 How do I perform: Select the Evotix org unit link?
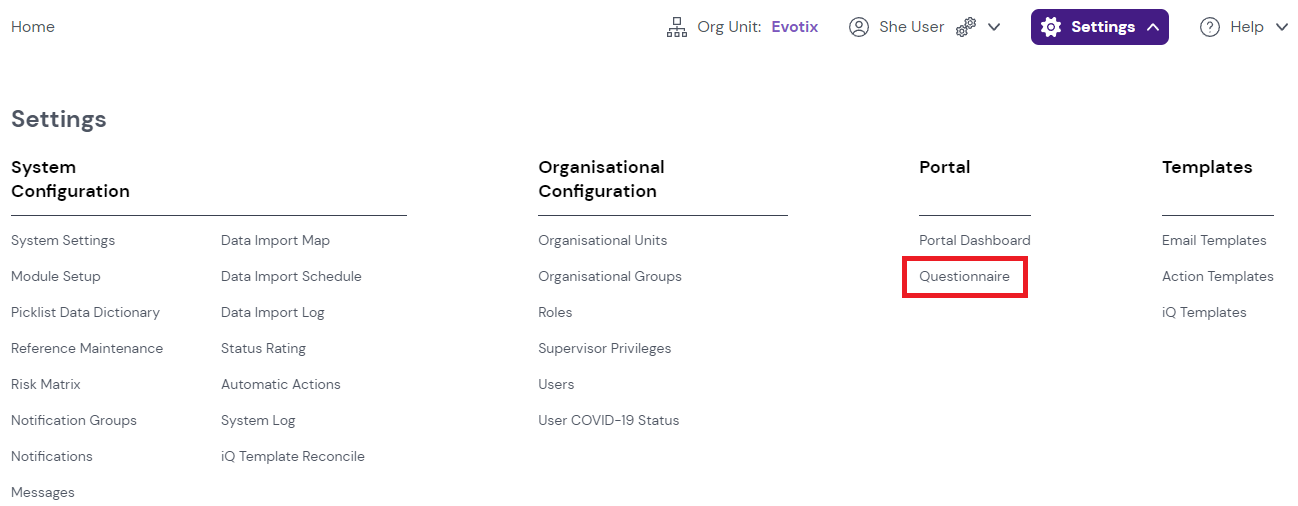[794, 27]
